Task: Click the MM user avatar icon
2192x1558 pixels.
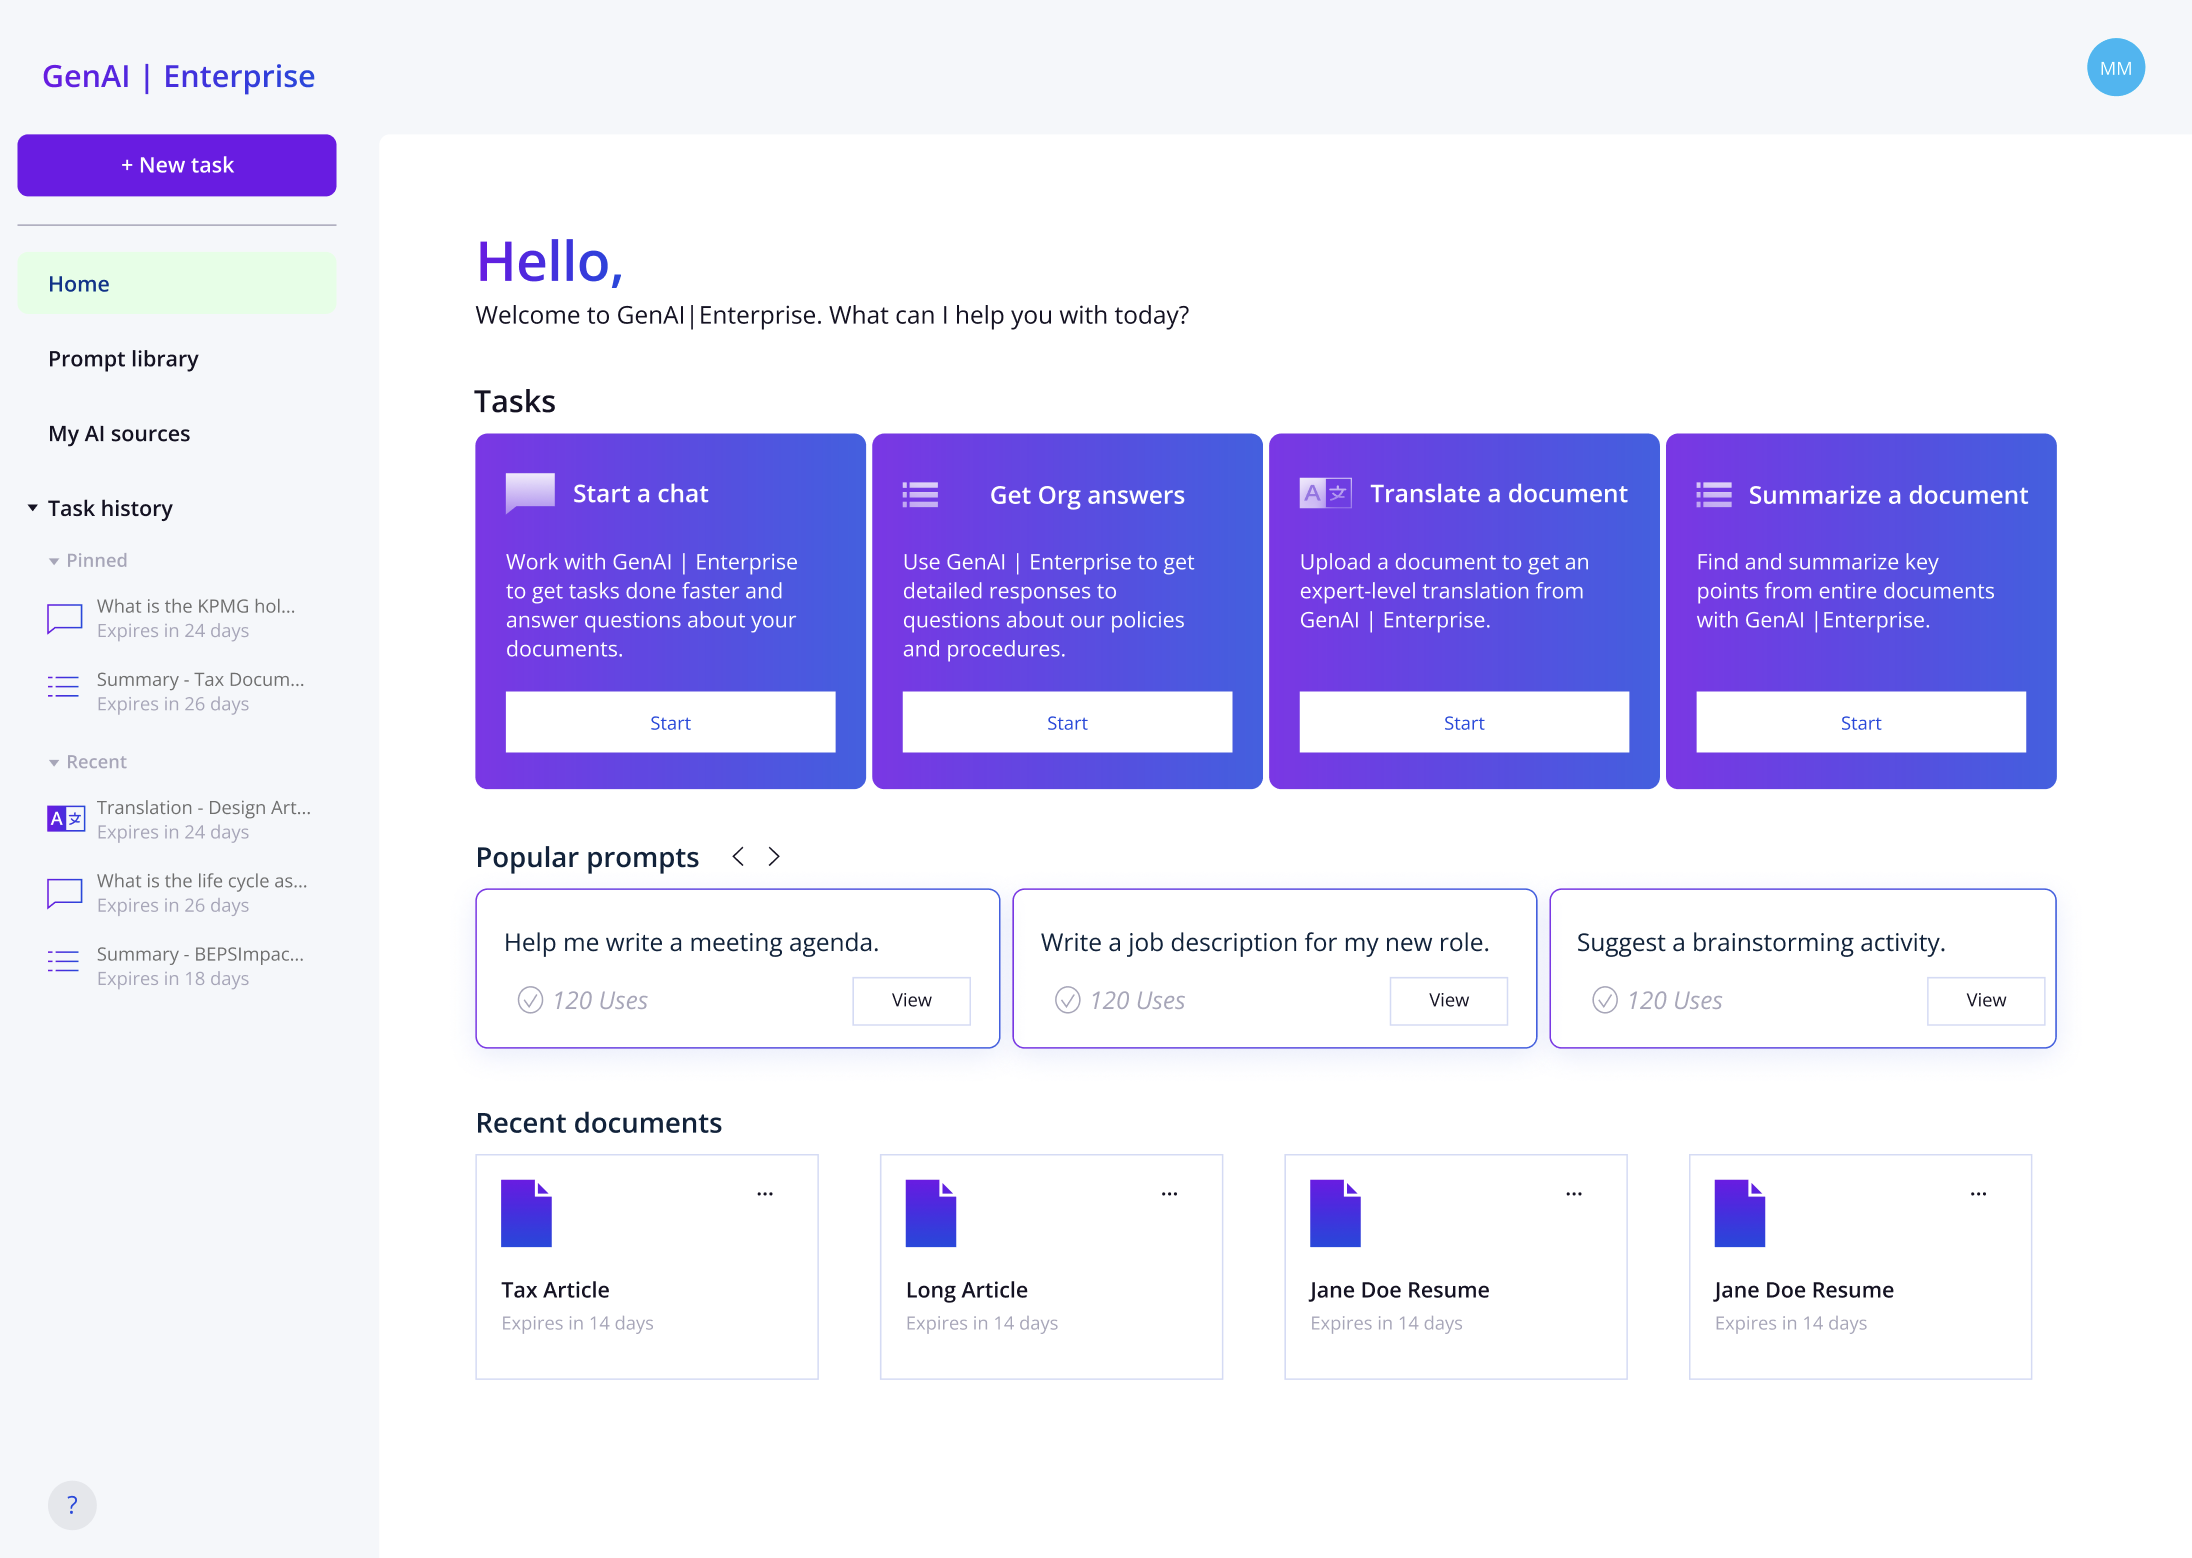Action: tap(2115, 68)
